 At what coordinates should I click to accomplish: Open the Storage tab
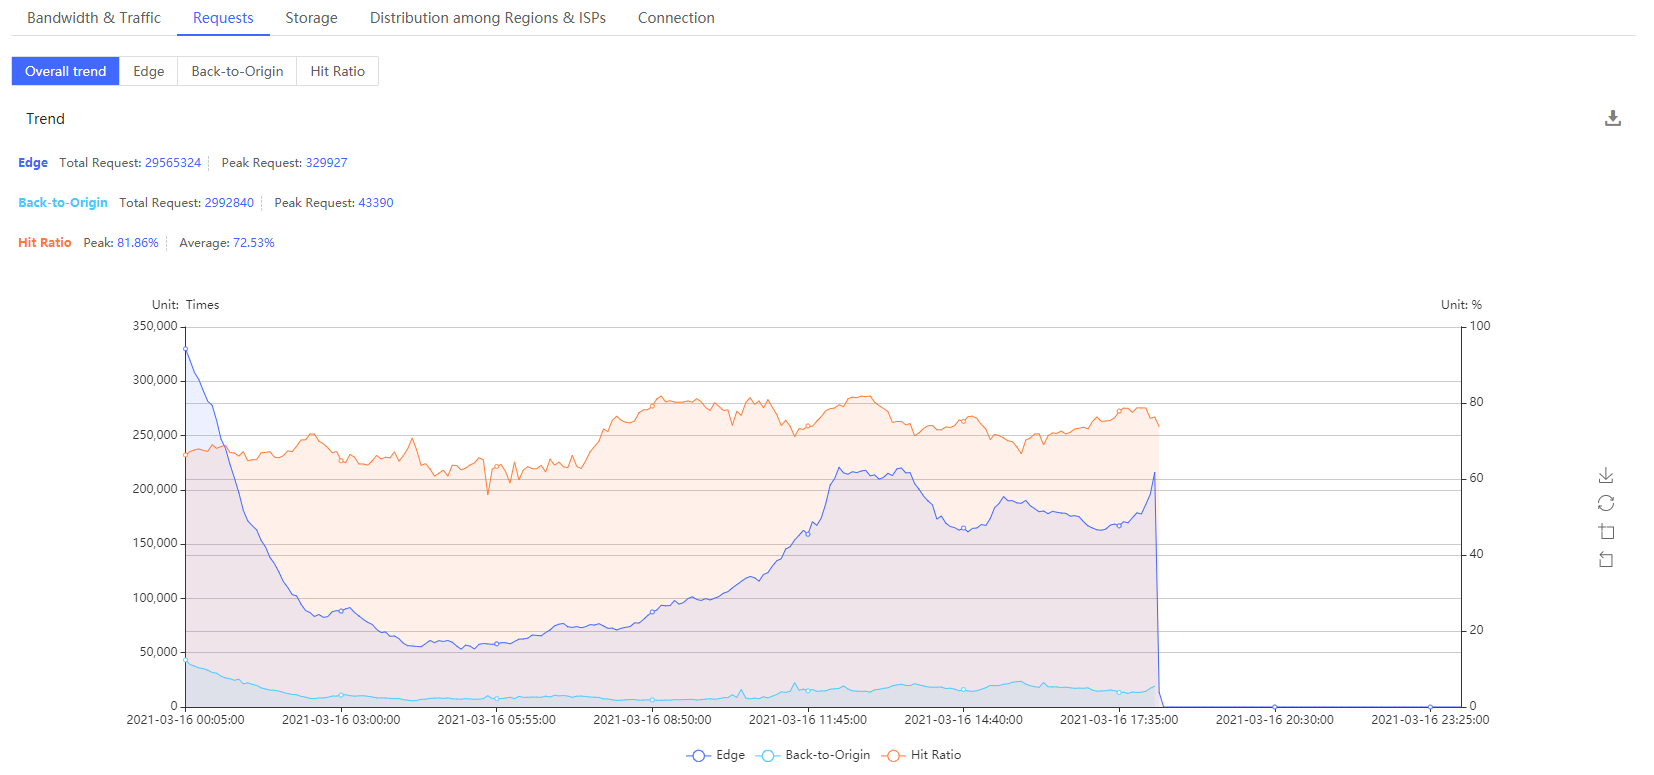point(311,18)
